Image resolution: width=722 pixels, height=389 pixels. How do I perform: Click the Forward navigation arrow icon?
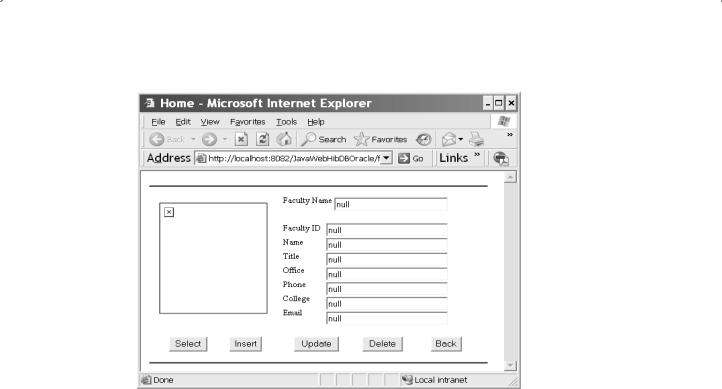pos(209,139)
